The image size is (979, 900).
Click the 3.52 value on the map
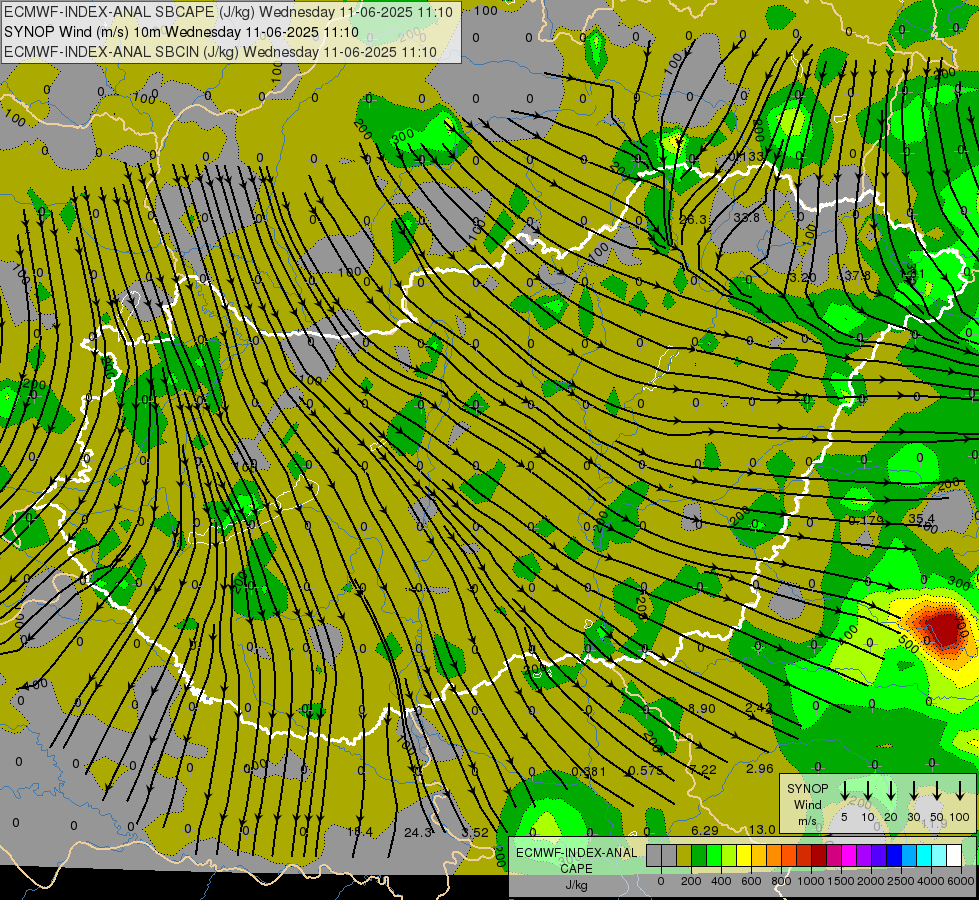(x=475, y=832)
